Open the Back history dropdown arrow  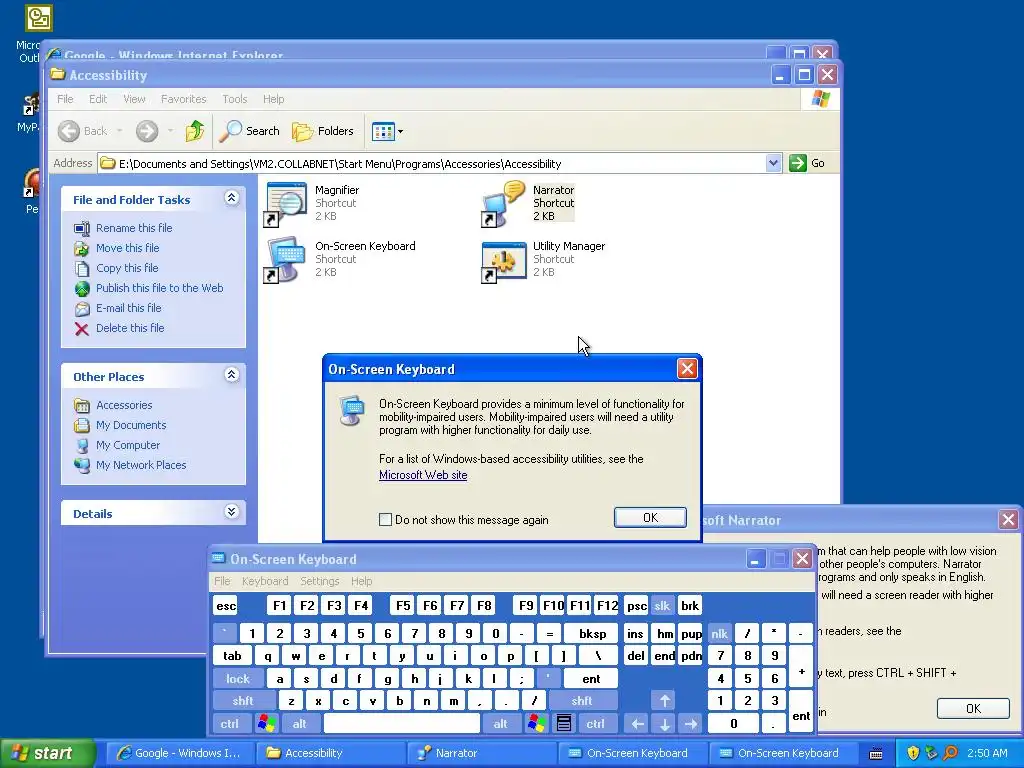120,131
